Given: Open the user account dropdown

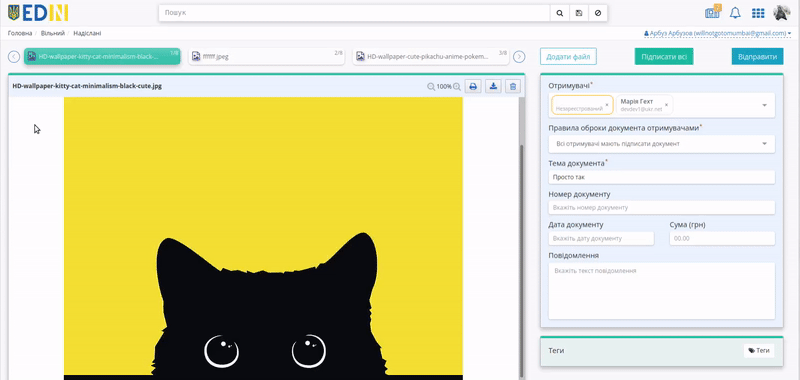Looking at the screenshot, I should click(x=717, y=33).
